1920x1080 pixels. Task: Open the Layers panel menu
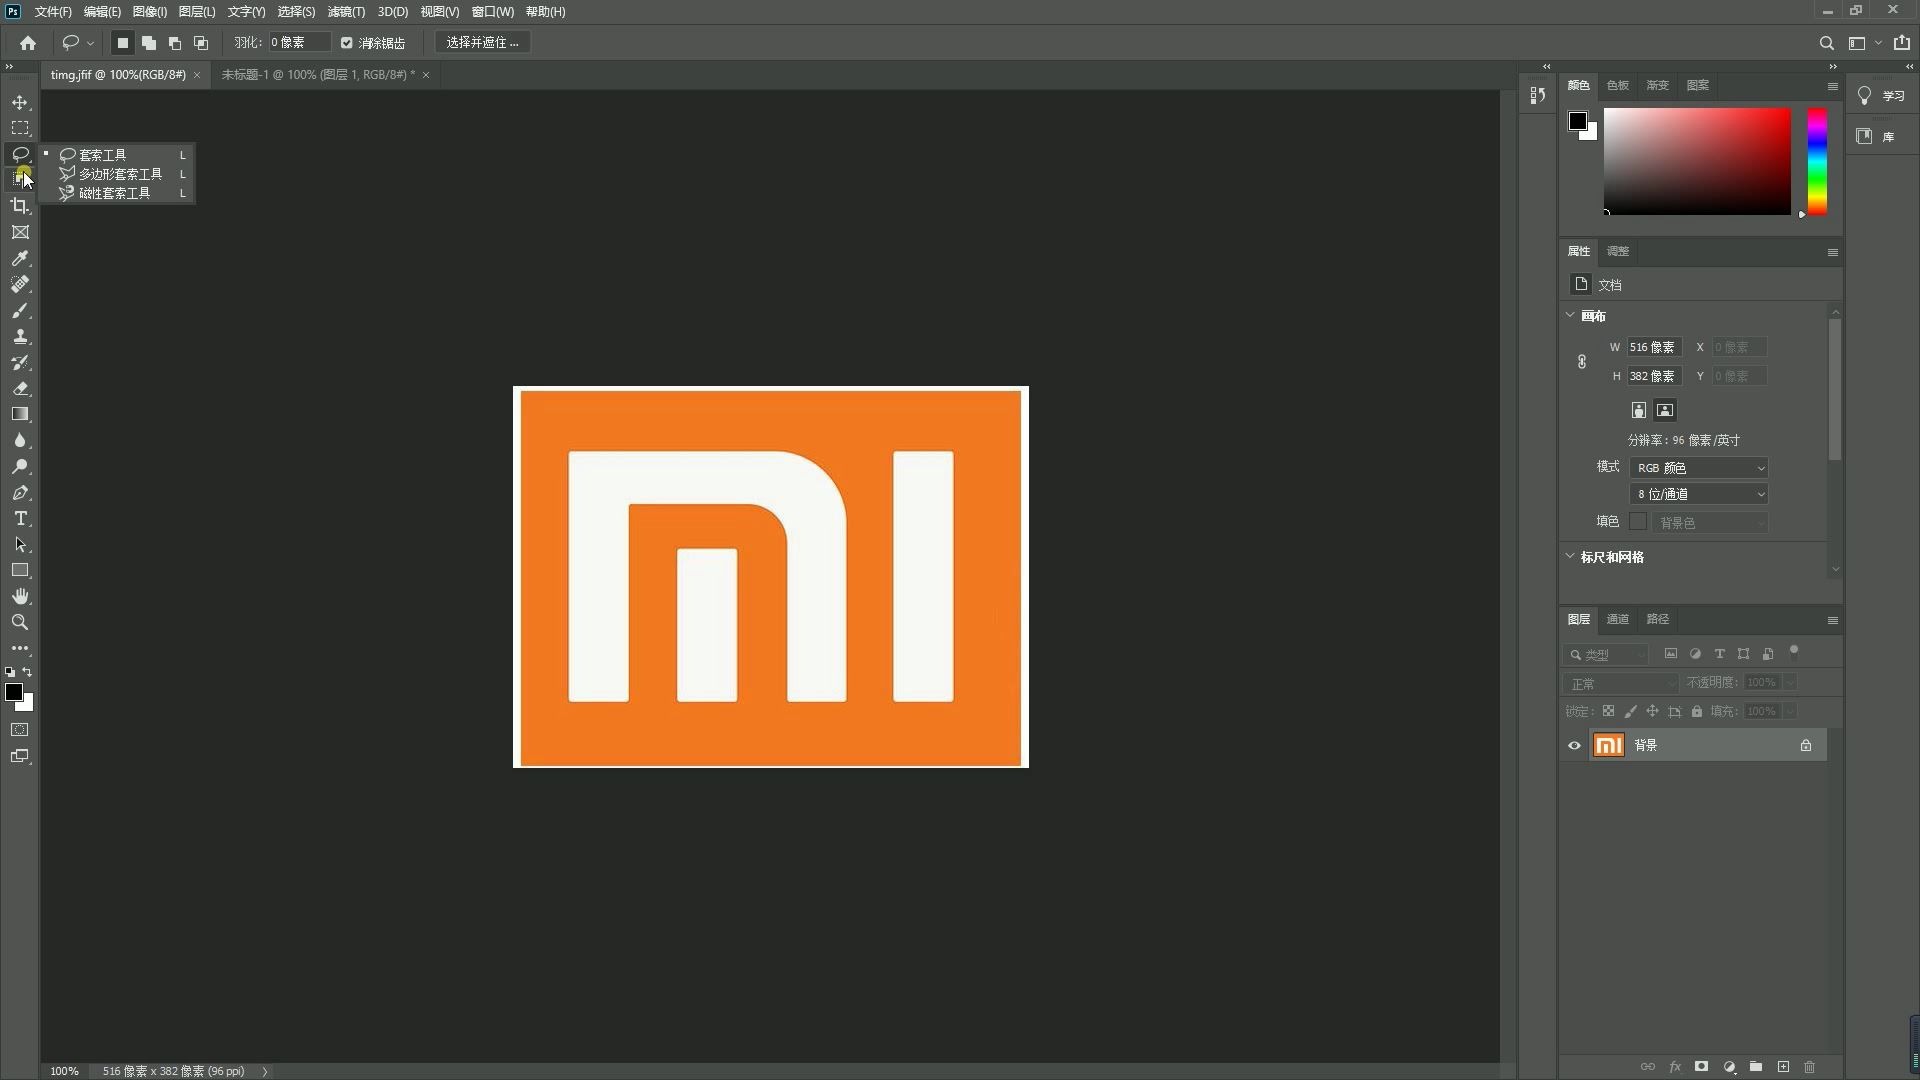click(x=1832, y=620)
